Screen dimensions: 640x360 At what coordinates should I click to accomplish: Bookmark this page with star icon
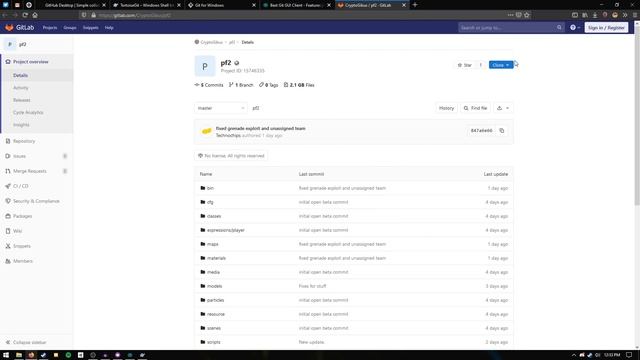pyautogui.click(x=527, y=15)
